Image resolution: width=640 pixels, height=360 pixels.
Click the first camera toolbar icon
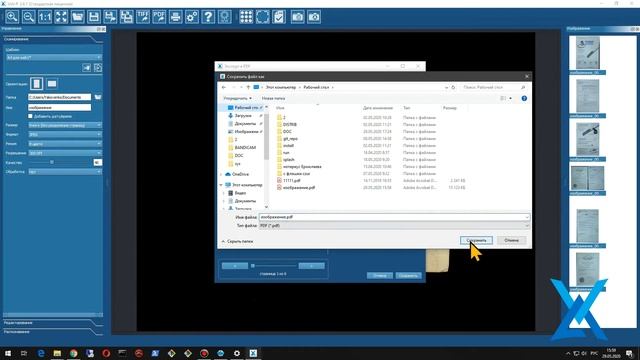[x=298, y=17]
